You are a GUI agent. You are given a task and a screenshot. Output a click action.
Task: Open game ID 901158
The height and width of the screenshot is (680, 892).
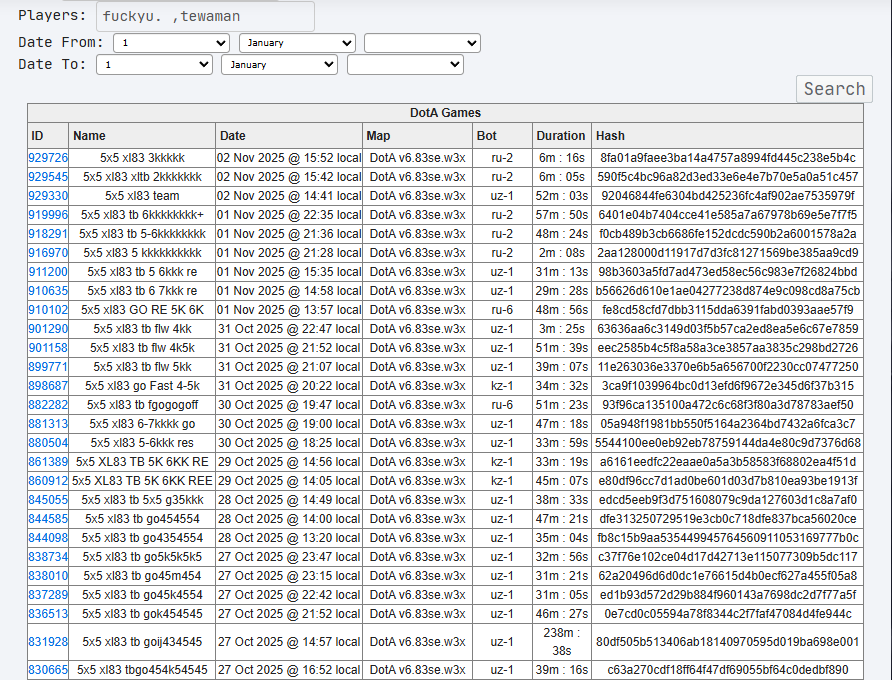[48, 348]
